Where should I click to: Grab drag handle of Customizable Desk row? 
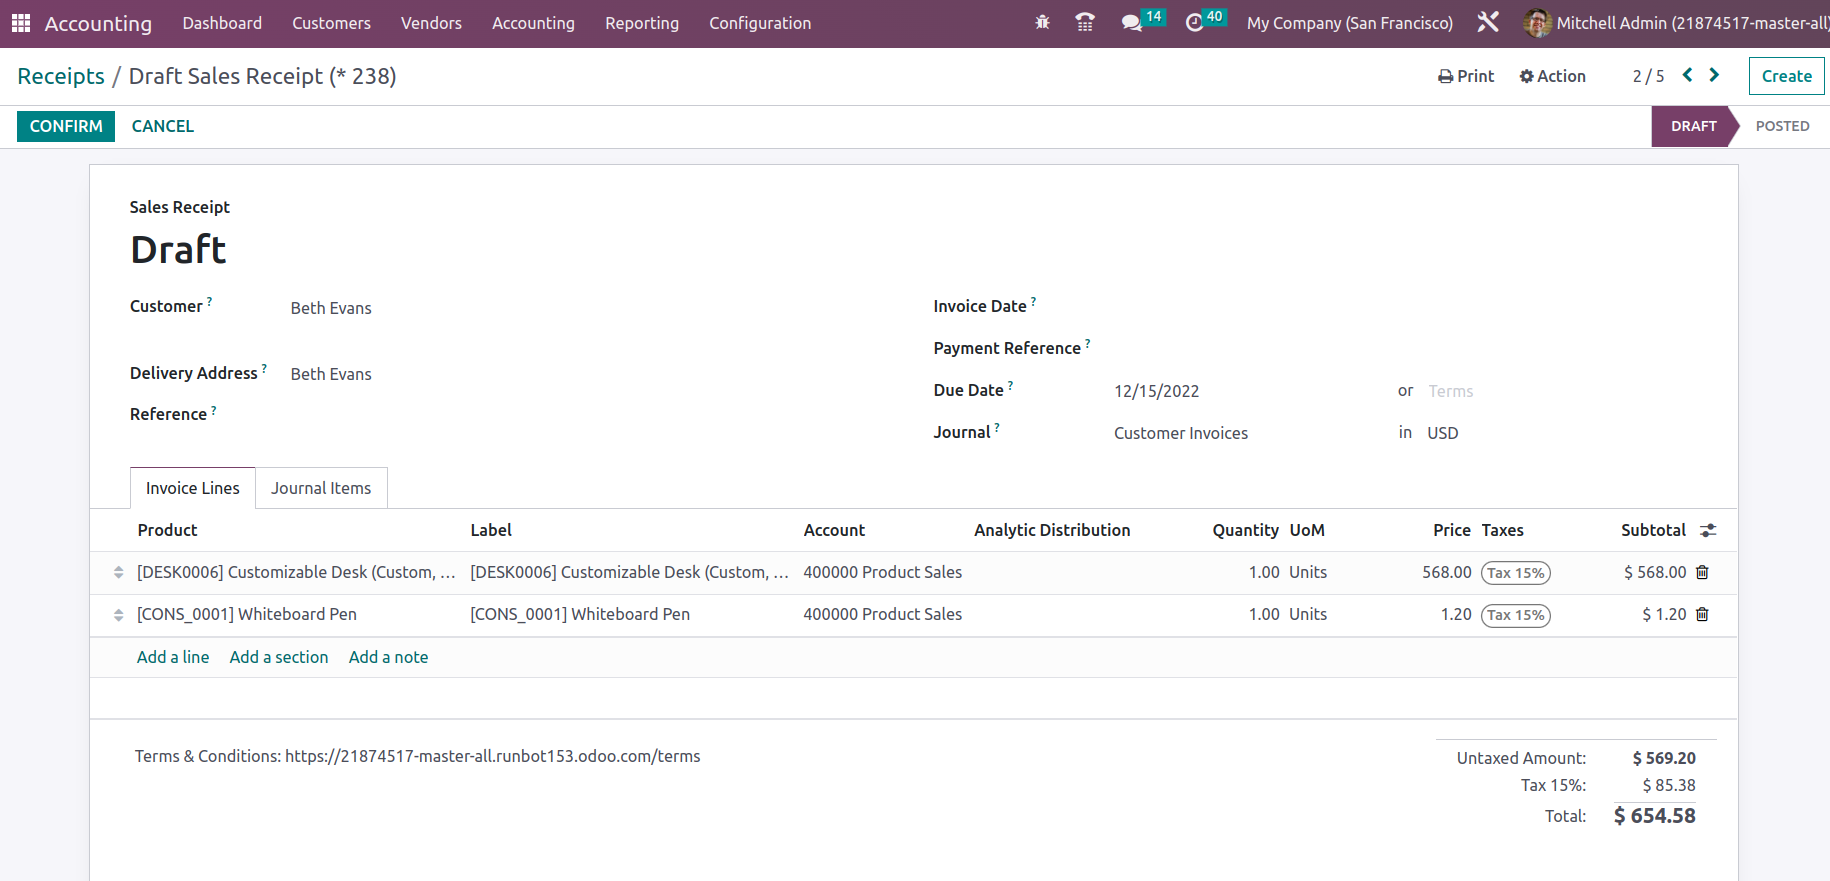point(118,572)
